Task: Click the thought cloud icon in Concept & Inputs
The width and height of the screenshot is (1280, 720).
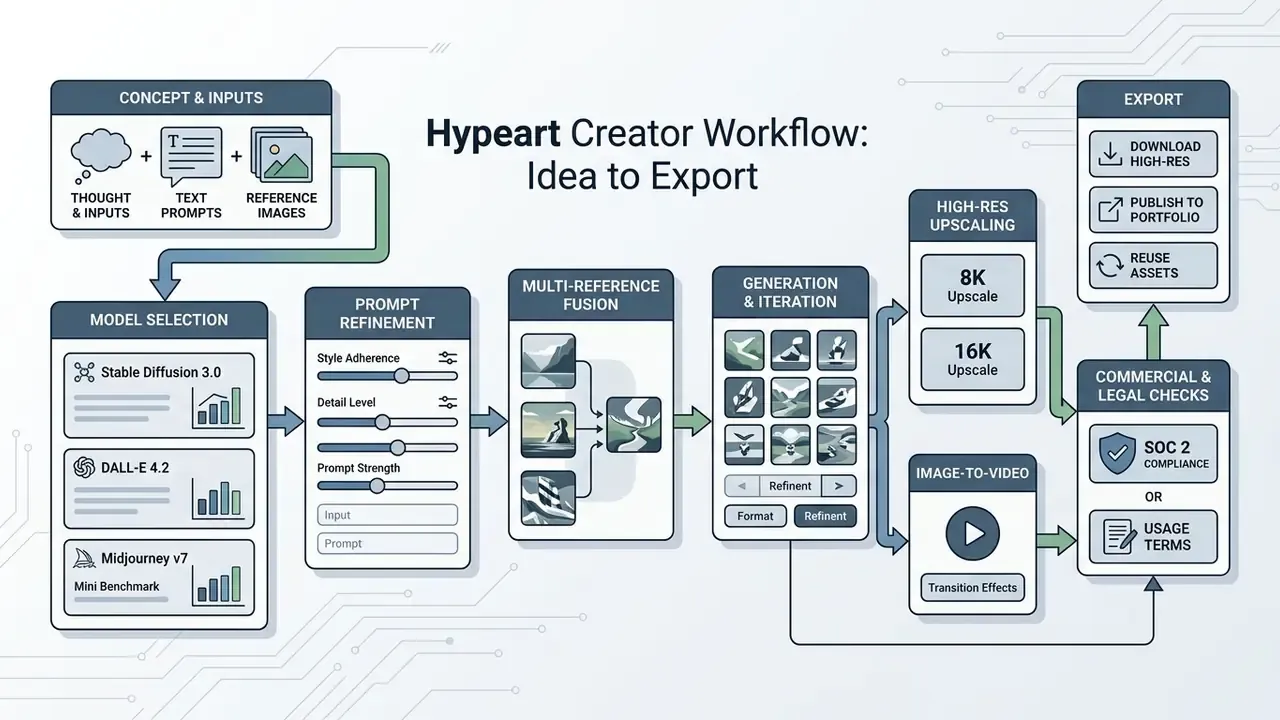Action: [100, 158]
